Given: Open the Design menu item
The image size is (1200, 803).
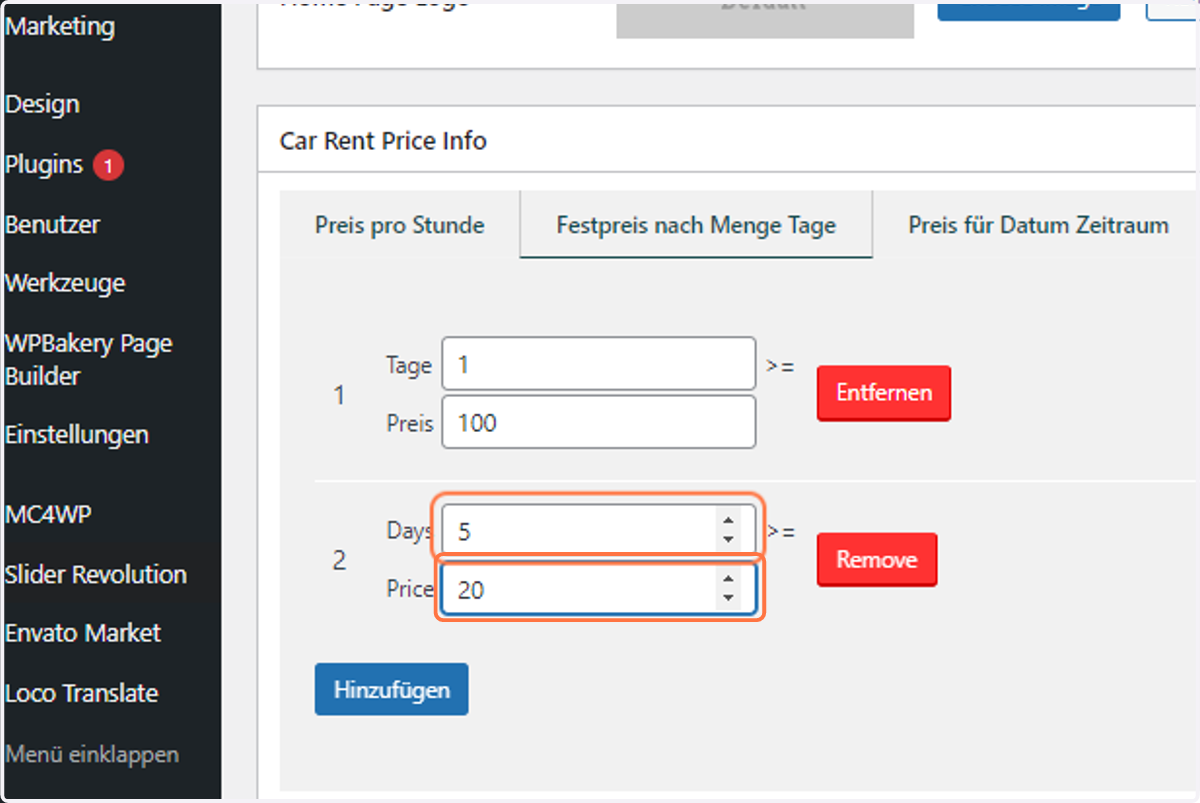Looking at the screenshot, I should pyautogui.click(x=42, y=104).
